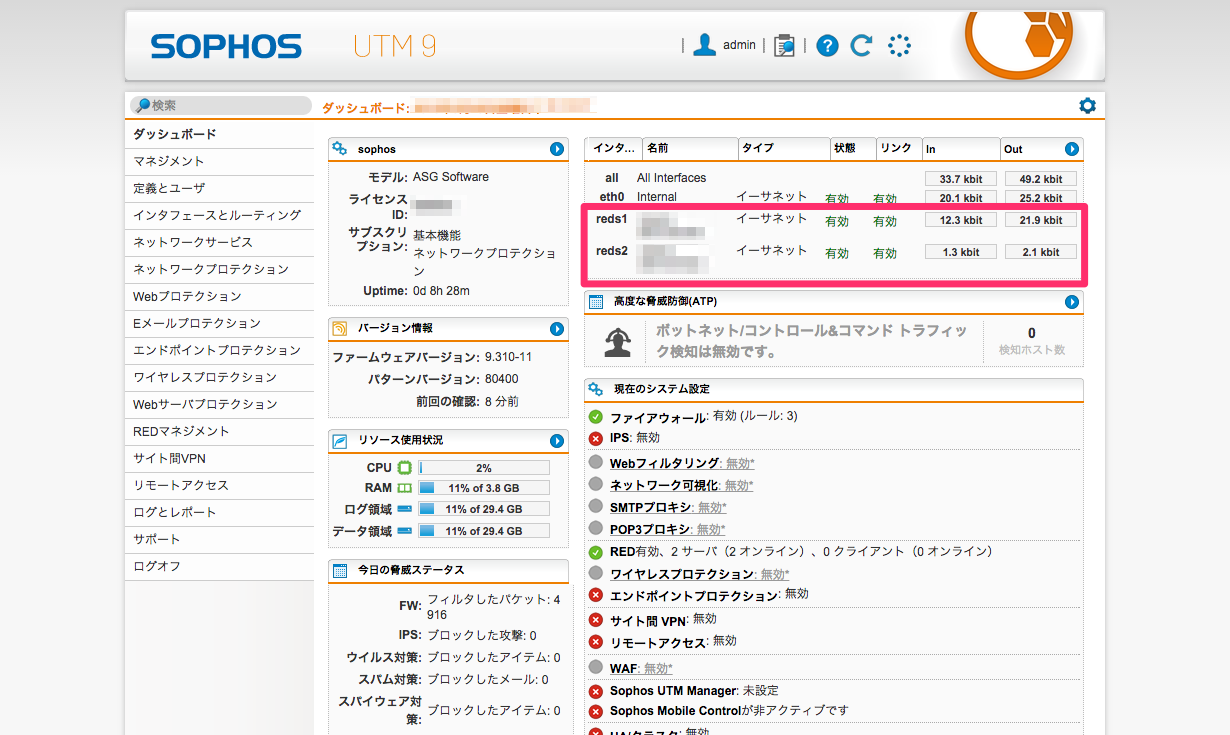The width and height of the screenshot is (1230, 735).
Task: Click the gears icon in sophos panel header
Action: (x=340, y=149)
